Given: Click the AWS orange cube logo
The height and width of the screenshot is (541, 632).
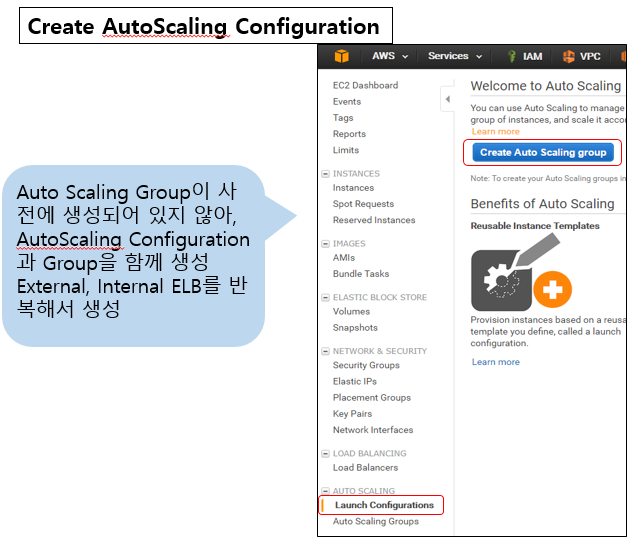Looking at the screenshot, I should [x=341, y=56].
